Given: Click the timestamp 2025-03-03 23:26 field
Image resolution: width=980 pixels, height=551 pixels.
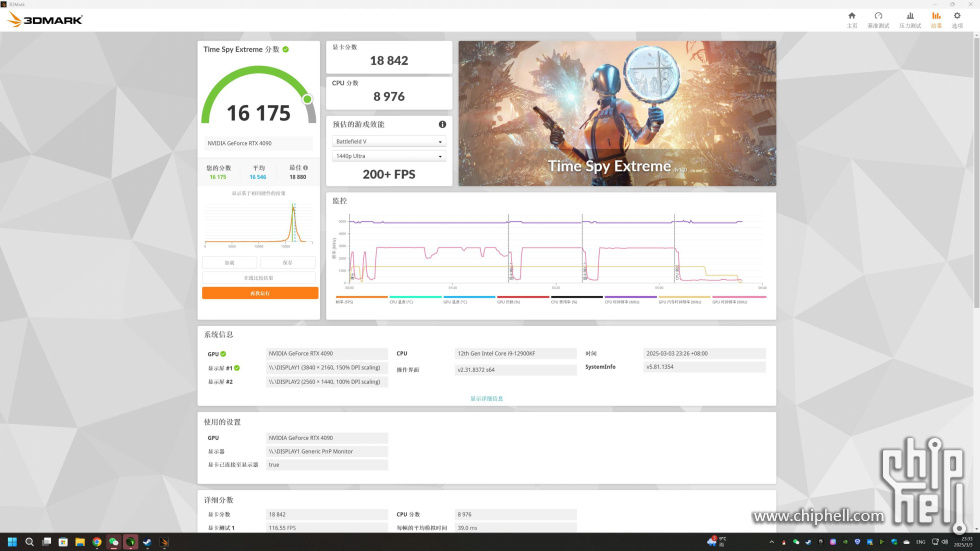Looking at the screenshot, I should [704, 354].
